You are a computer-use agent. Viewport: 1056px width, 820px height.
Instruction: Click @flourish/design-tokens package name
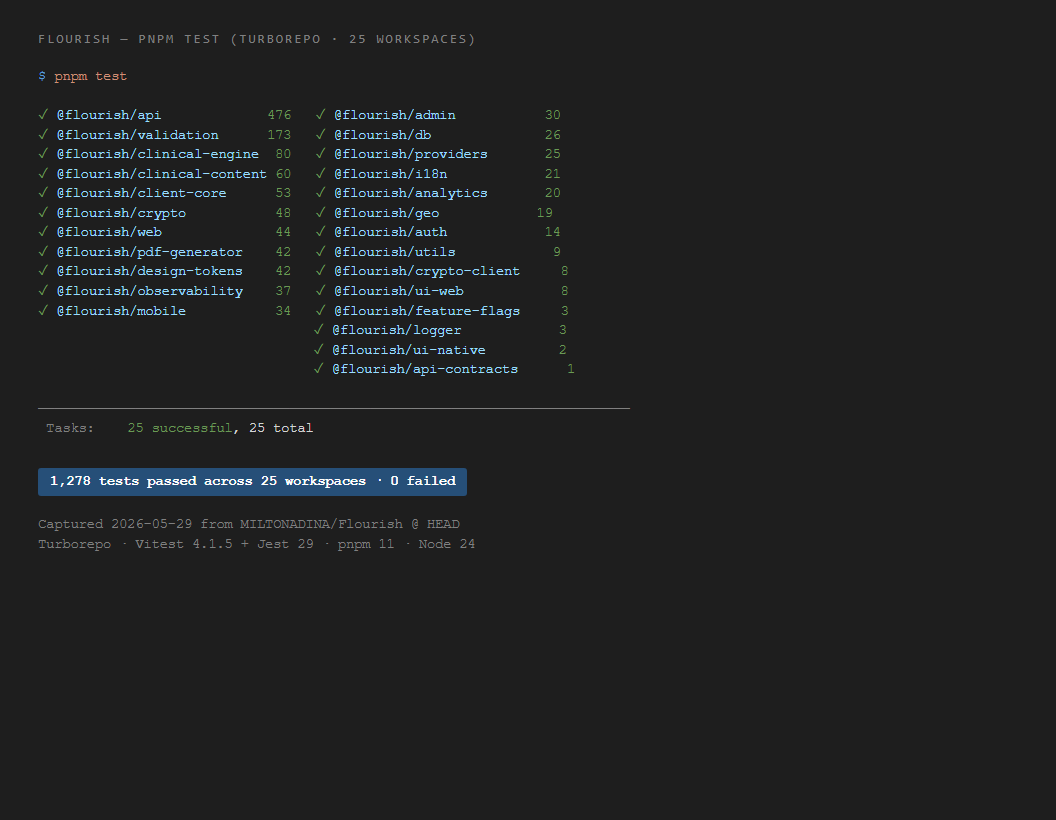pos(150,271)
